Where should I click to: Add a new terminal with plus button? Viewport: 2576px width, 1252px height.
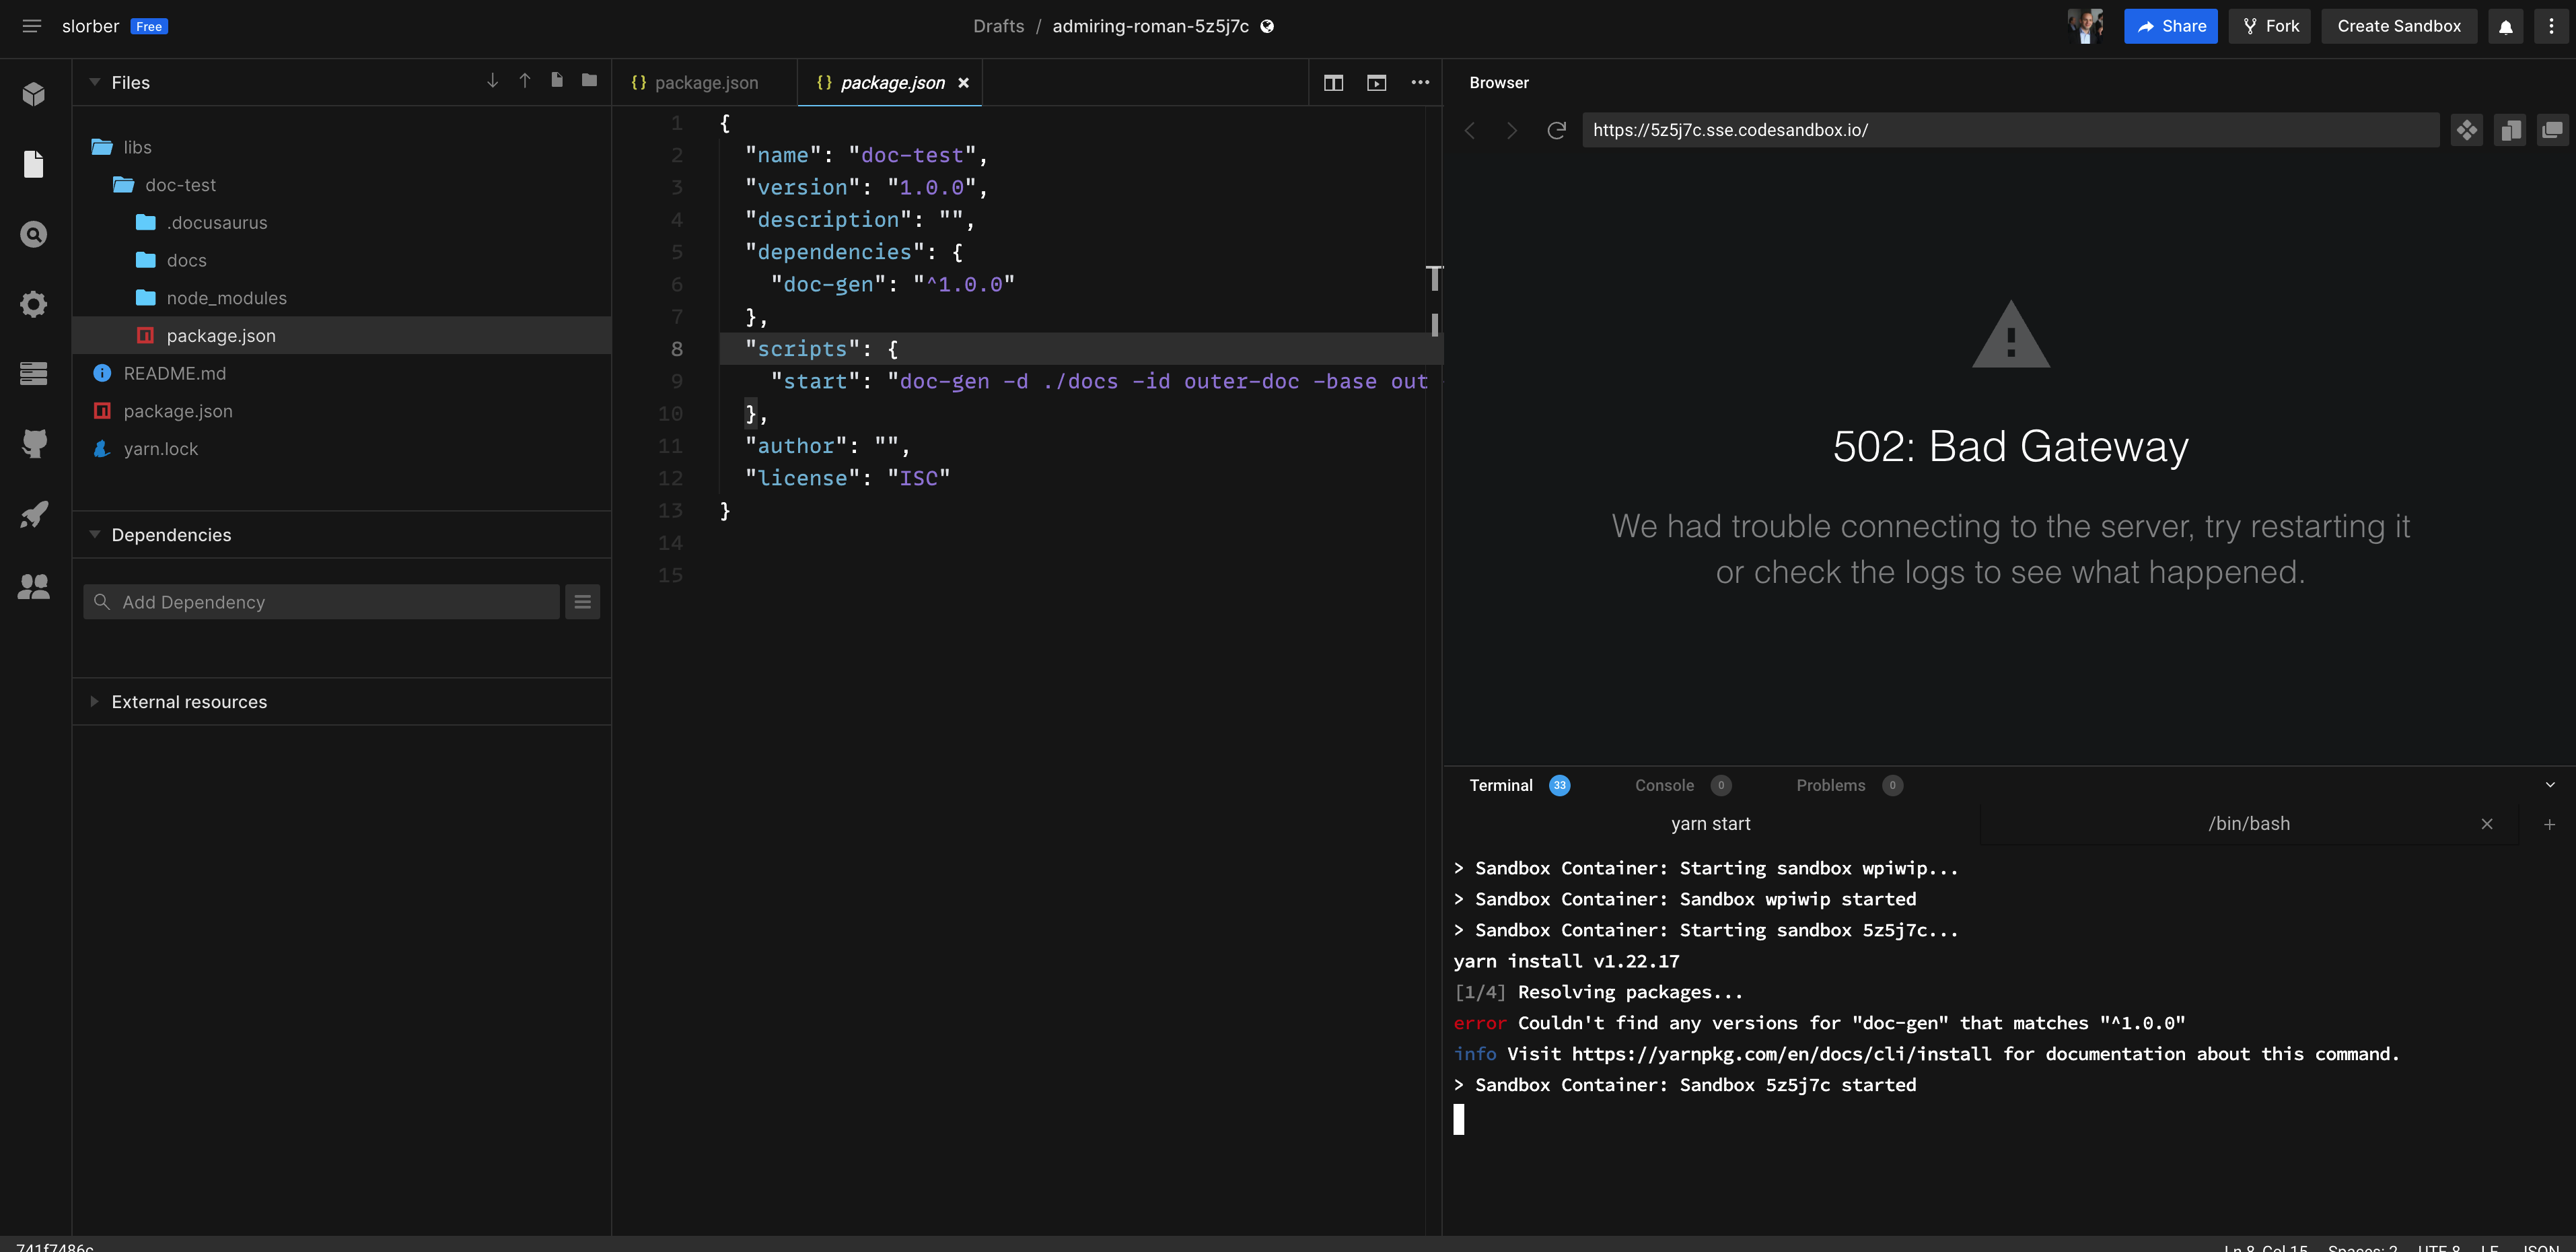(2549, 824)
